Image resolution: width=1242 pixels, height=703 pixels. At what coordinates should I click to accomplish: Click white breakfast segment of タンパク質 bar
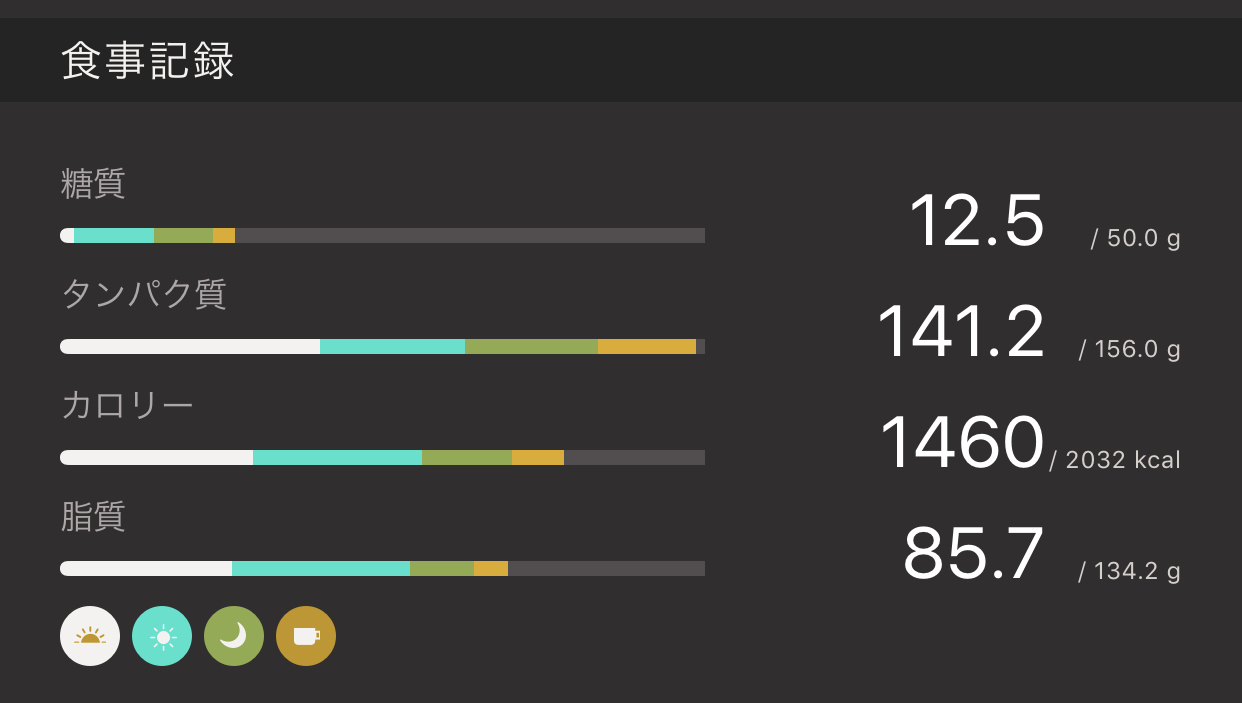[190, 347]
